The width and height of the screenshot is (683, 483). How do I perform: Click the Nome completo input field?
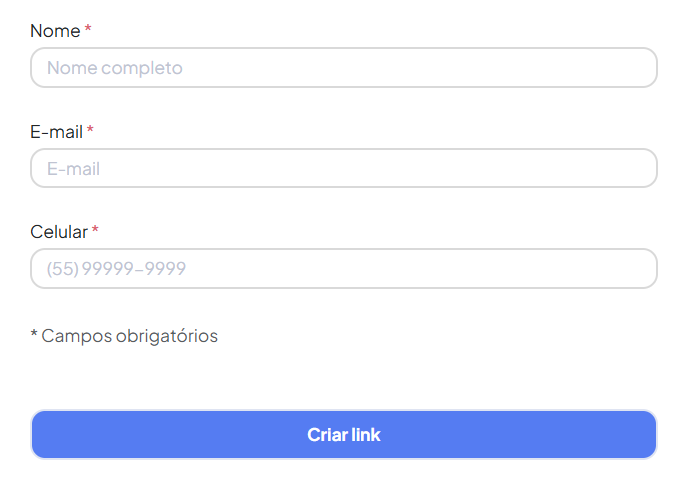(343, 68)
